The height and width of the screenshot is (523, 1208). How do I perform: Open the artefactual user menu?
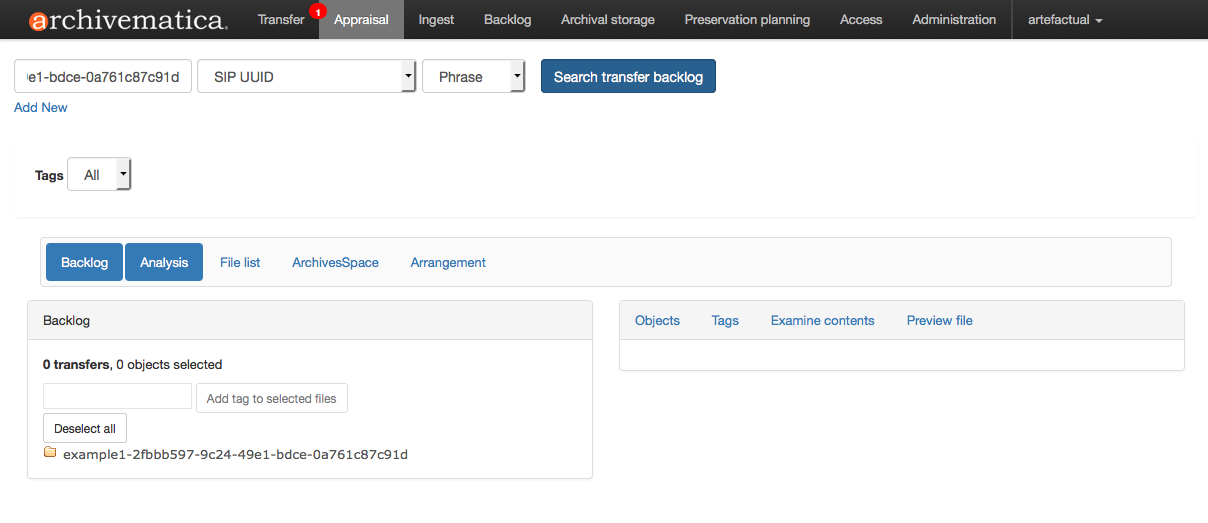(1065, 20)
